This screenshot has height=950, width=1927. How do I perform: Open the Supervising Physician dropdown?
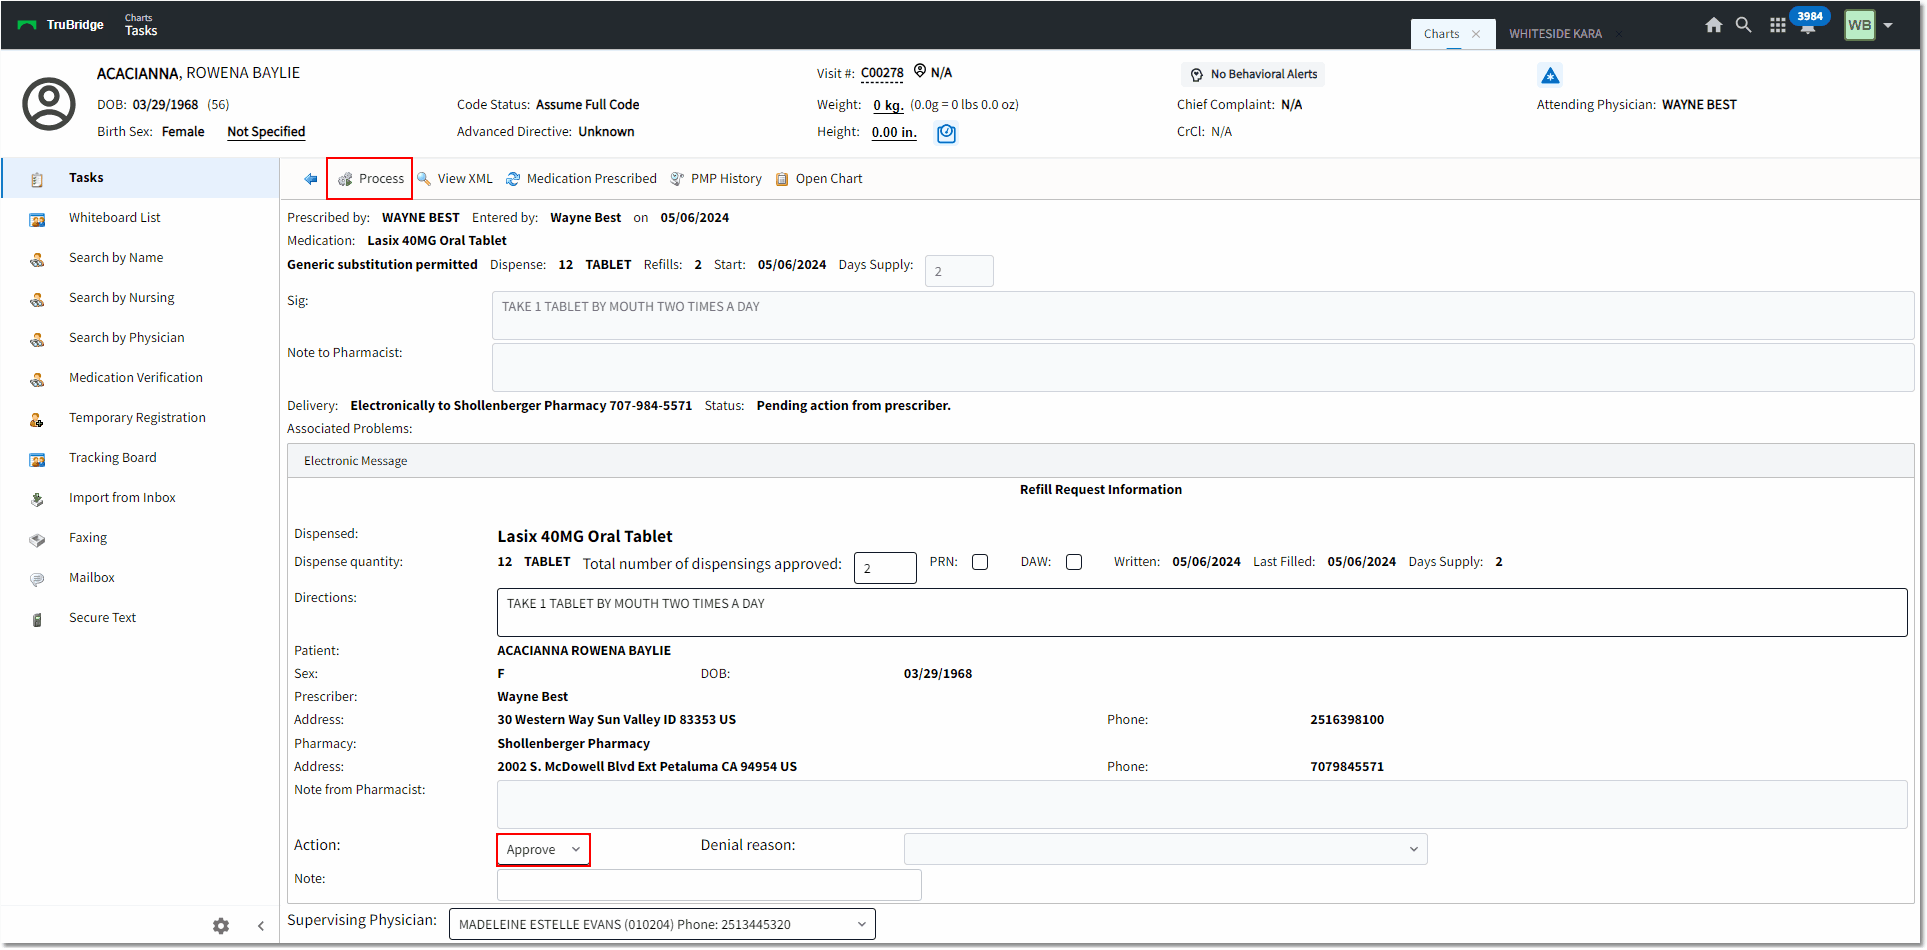[x=662, y=924]
